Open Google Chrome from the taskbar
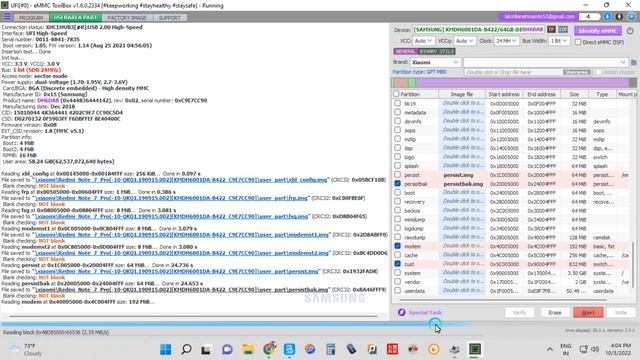 click(269, 349)
